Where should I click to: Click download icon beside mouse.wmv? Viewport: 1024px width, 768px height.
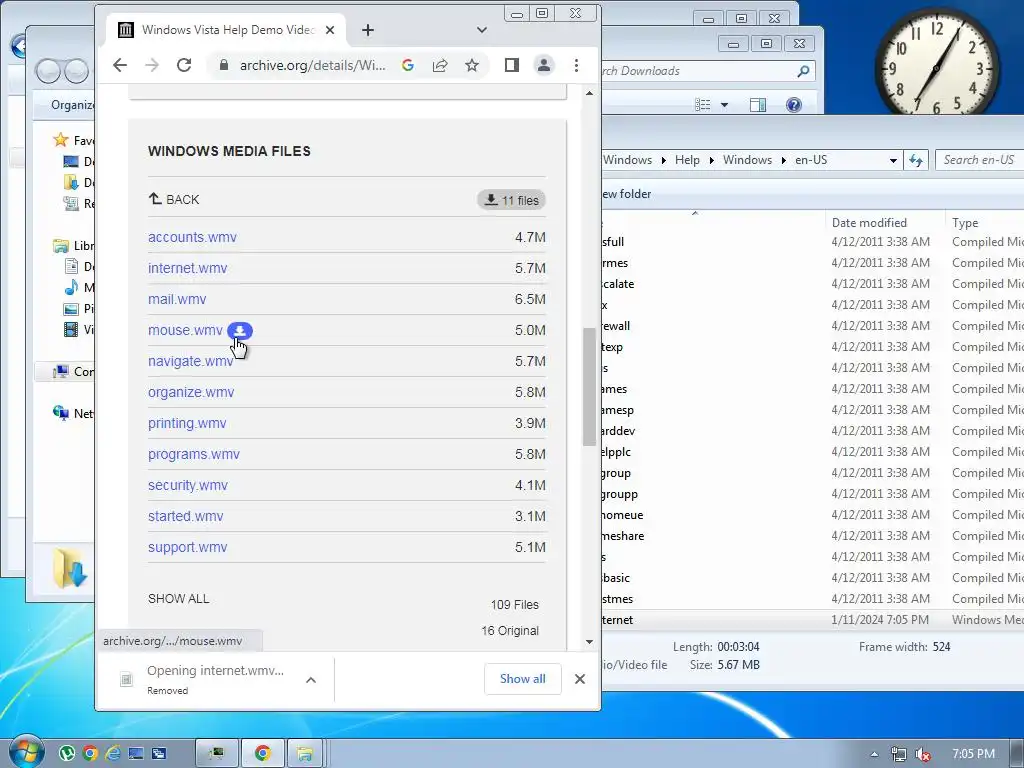[x=240, y=330]
